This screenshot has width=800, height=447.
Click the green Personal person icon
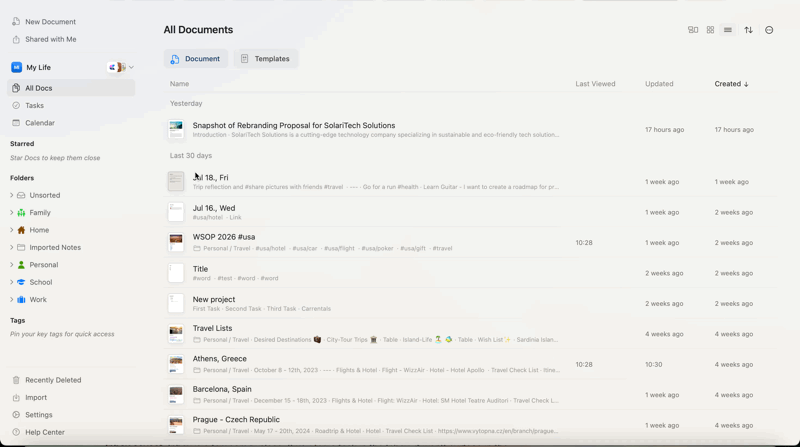pos(21,265)
